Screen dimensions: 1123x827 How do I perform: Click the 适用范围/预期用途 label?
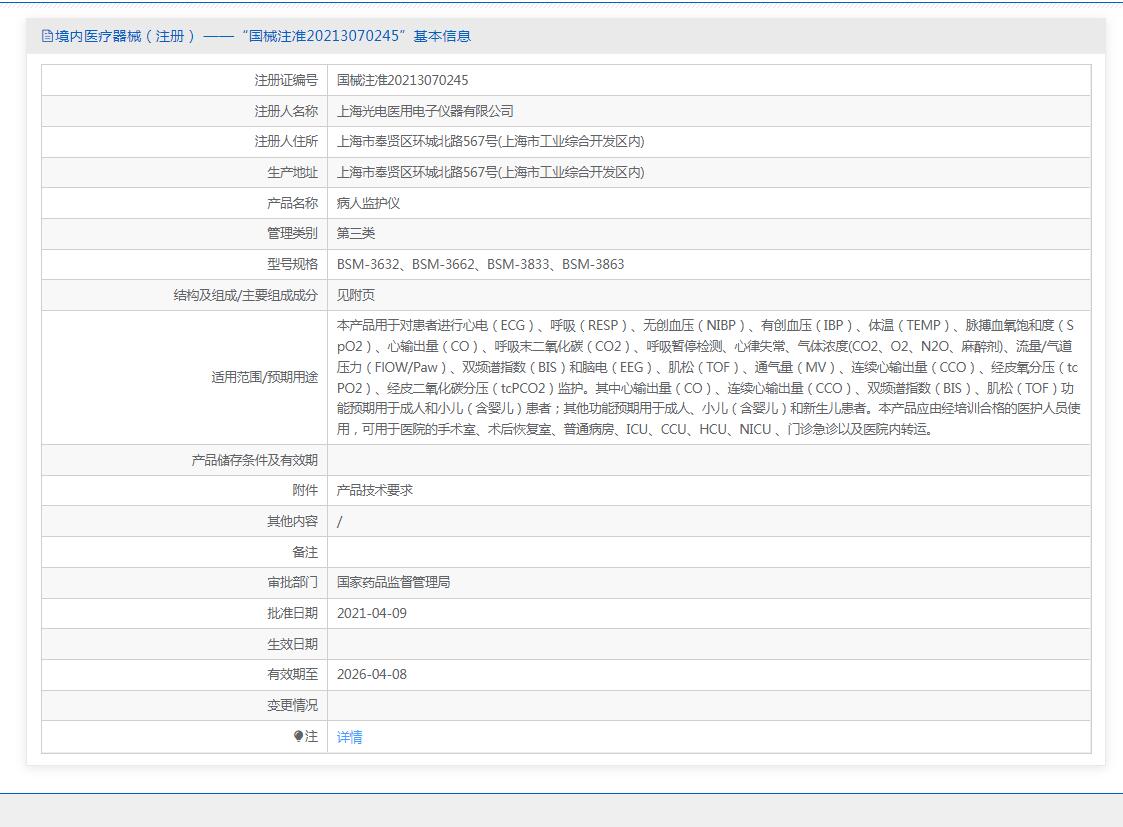coord(264,377)
